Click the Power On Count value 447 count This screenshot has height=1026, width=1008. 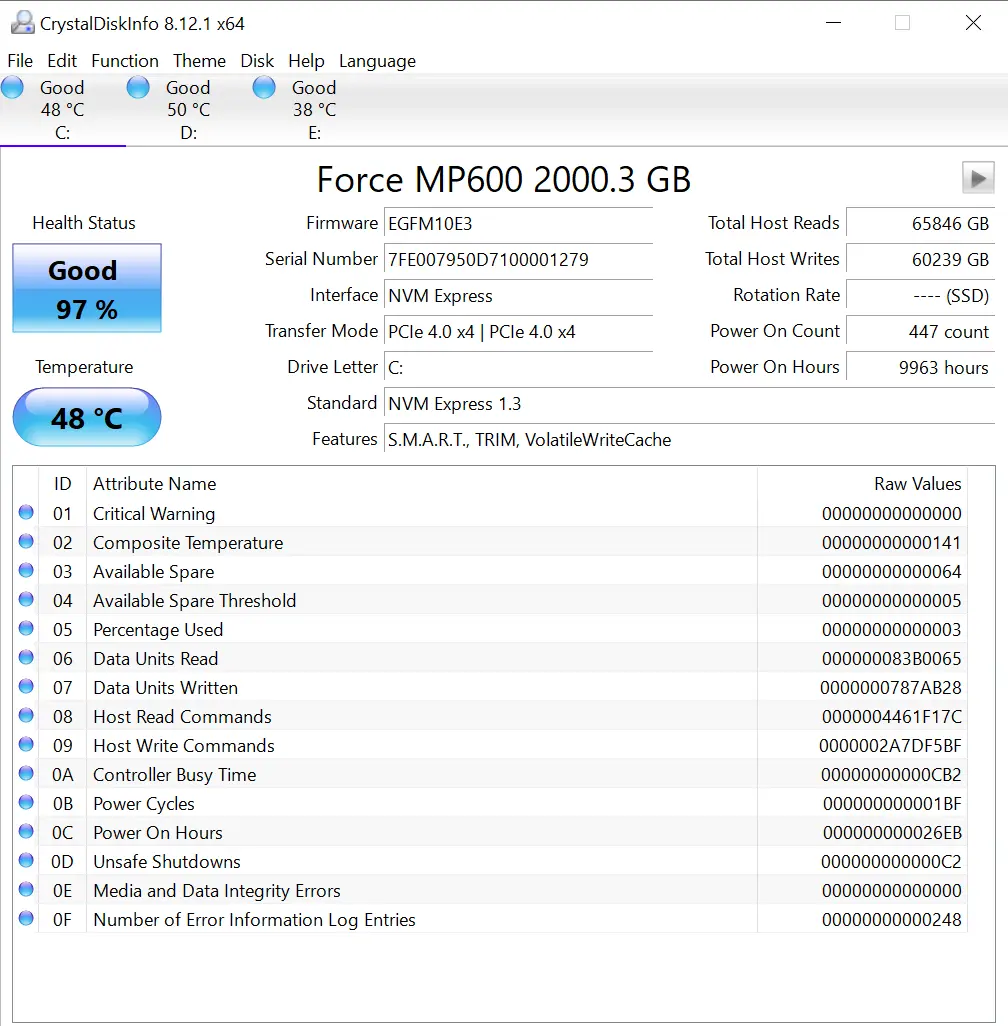[921, 332]
